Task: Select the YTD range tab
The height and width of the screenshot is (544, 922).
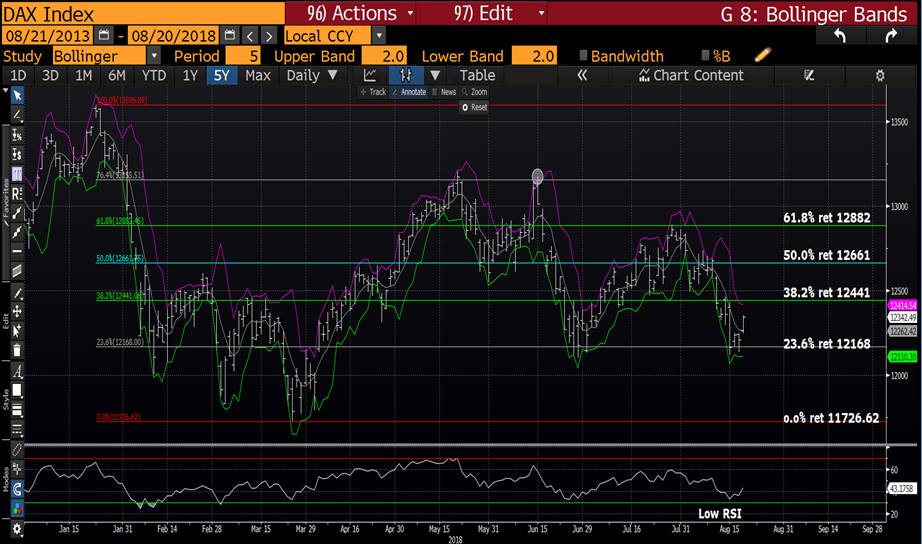Action: click(154, 75)
